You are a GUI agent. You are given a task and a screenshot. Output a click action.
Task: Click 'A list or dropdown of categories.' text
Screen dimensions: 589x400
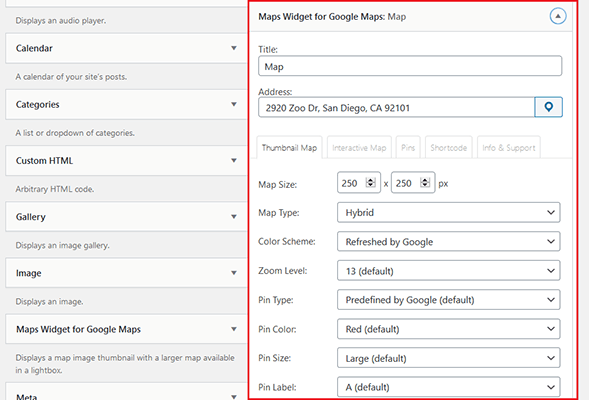(75, 133)
